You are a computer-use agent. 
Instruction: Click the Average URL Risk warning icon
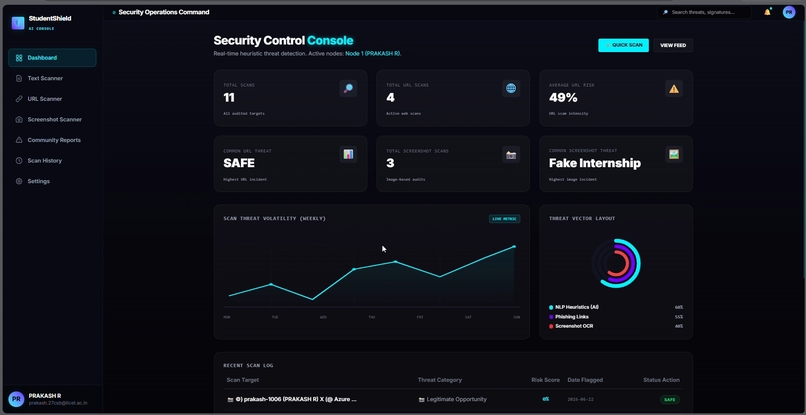coord(674,88)
